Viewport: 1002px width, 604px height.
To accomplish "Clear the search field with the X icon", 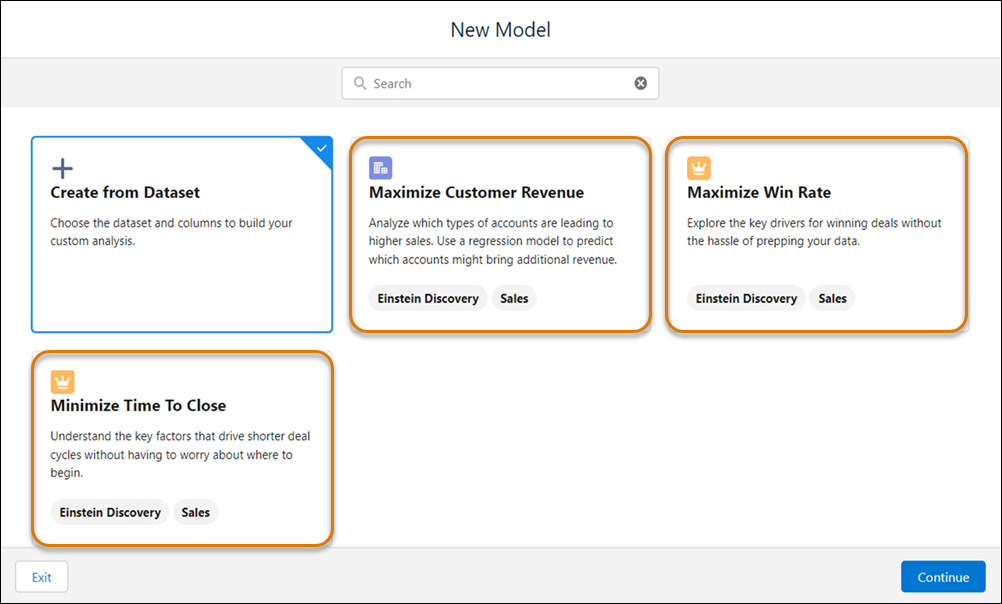I will pyautogui.click(x=640, y=83).
